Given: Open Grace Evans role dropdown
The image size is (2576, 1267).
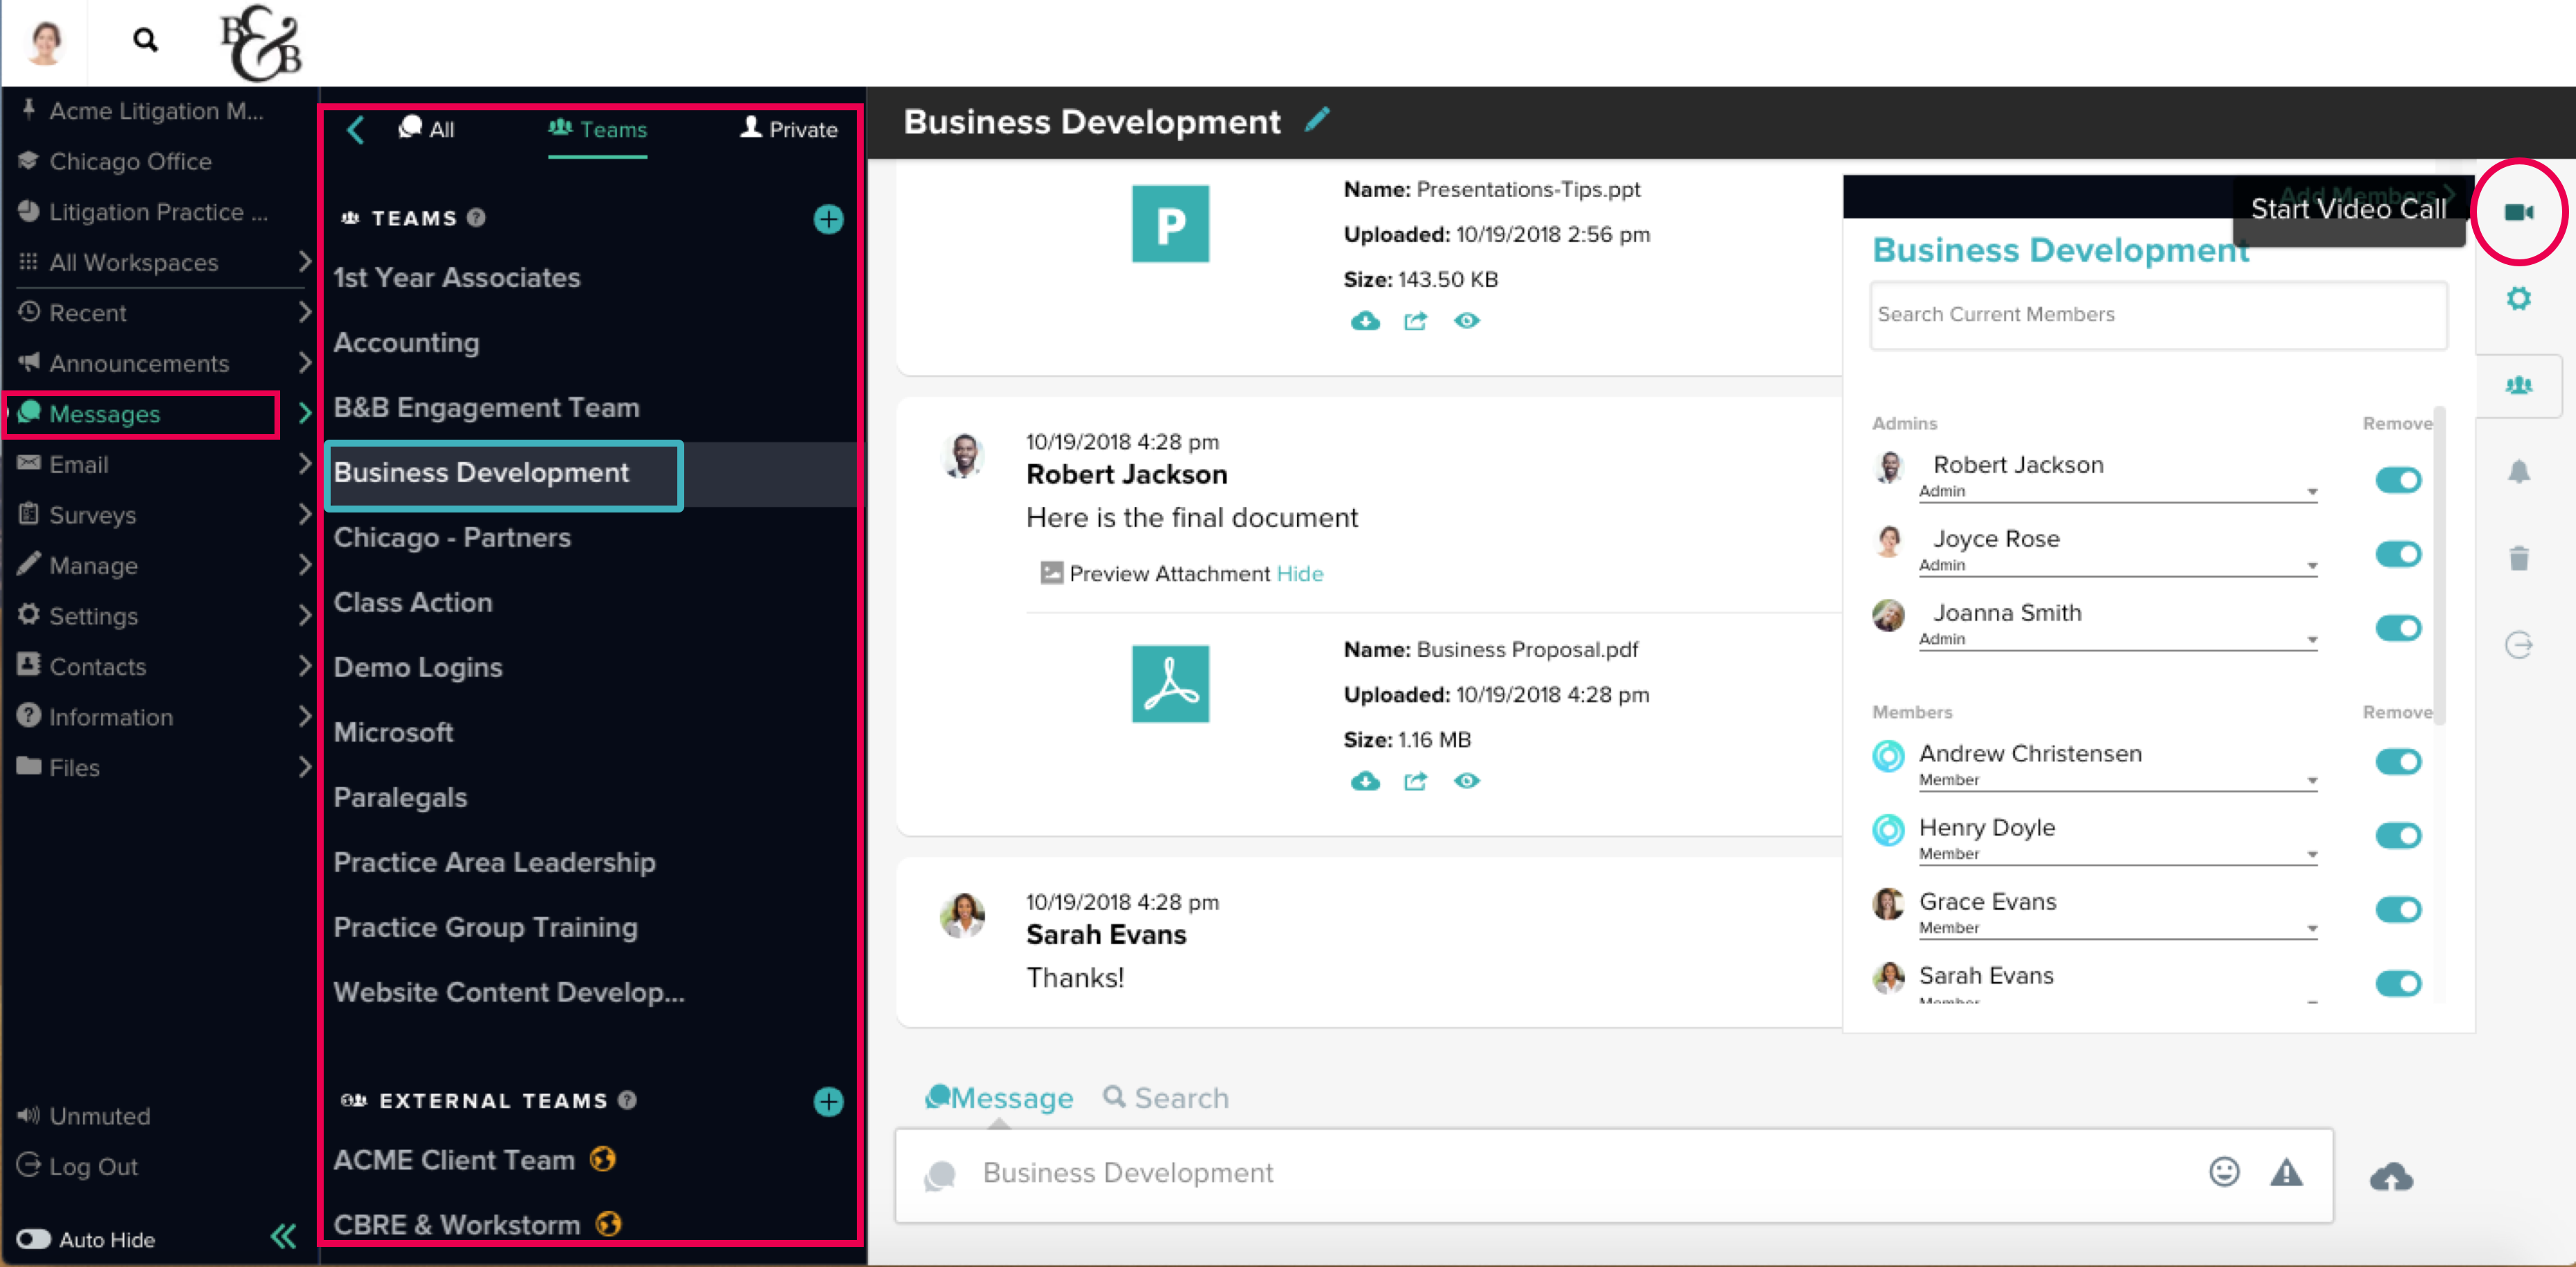Looking at the screenshot, I should (2117, 928).
